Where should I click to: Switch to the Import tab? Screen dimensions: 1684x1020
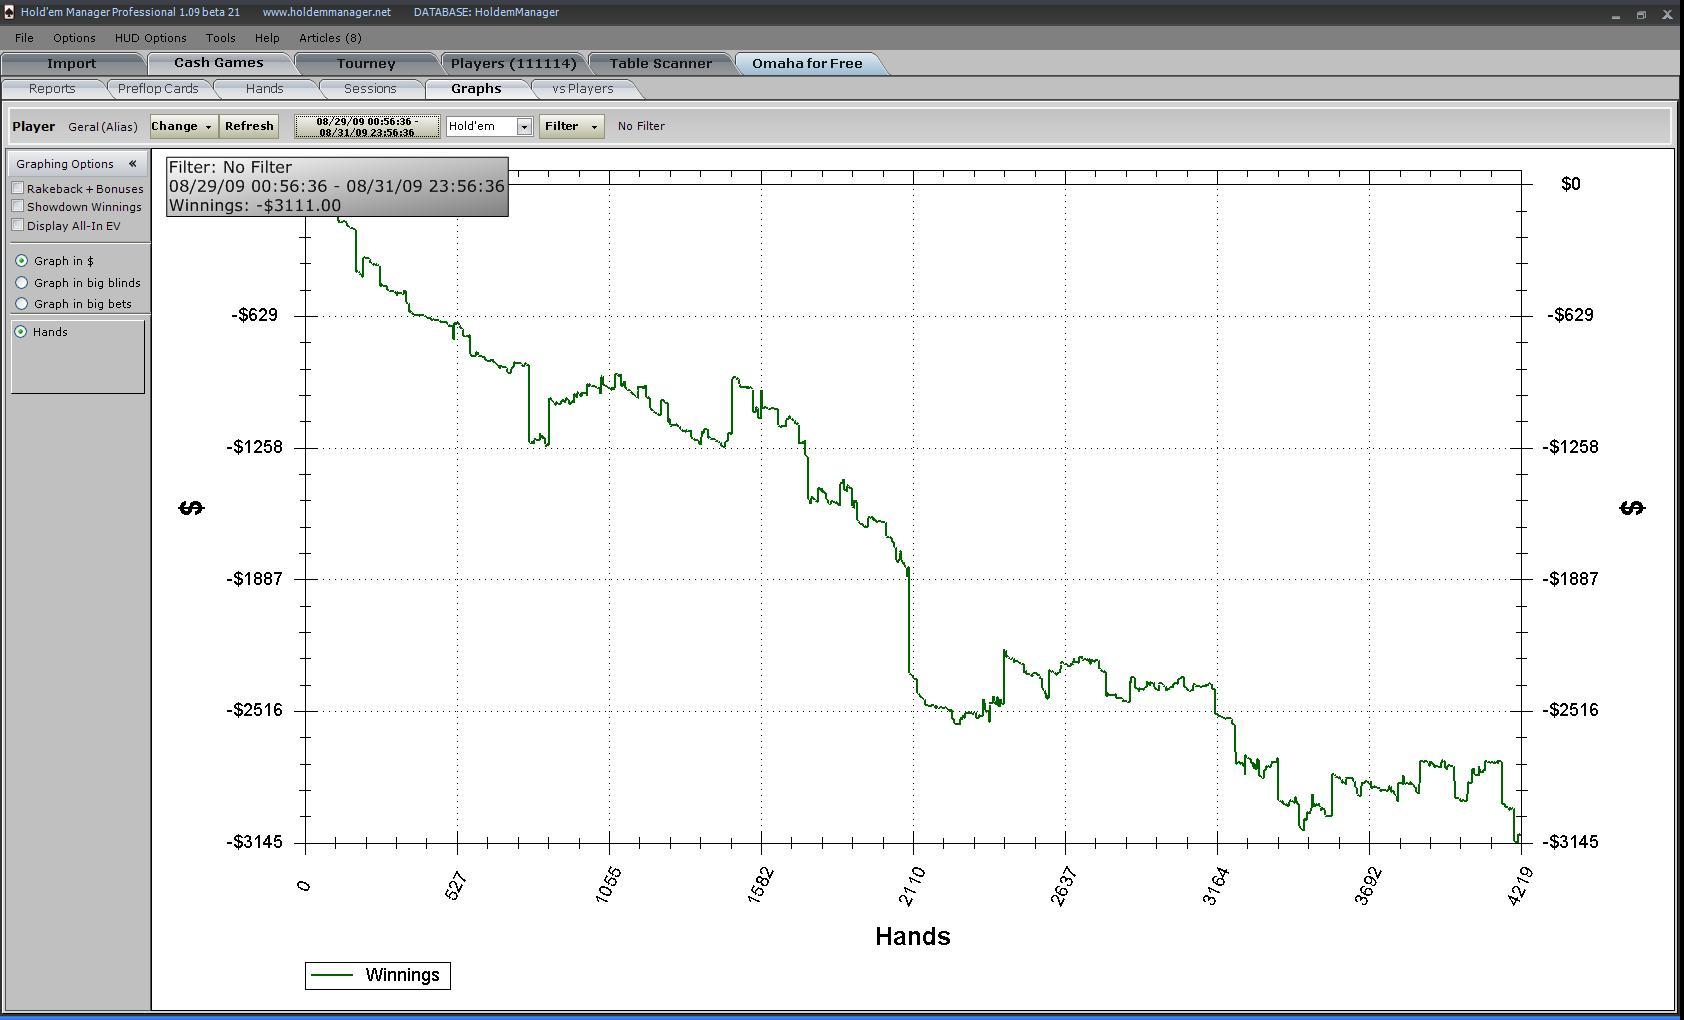[x=72, y=63]
